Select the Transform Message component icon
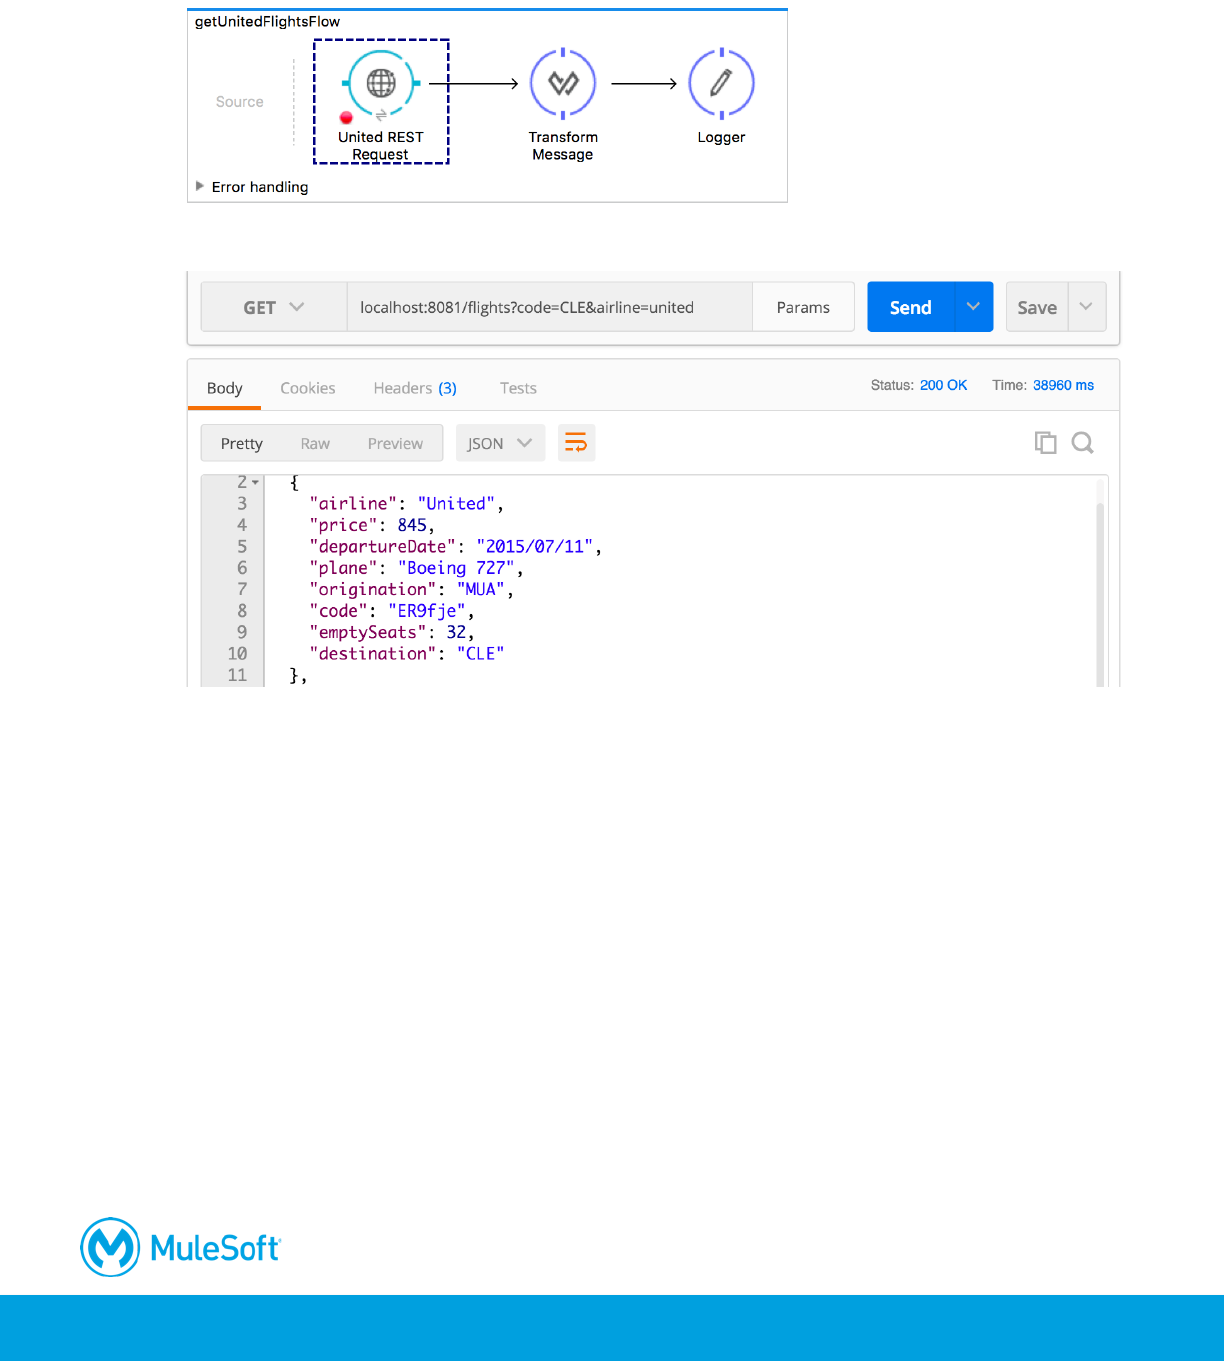 pyautogui.click(x=563, y=84)
